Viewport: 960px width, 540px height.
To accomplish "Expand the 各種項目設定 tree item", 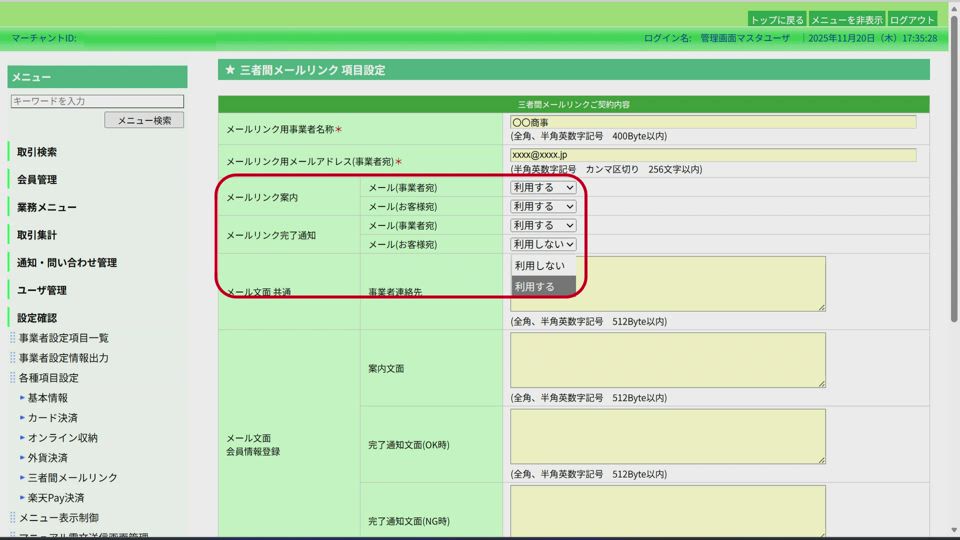I will click(x=48, y=378).
